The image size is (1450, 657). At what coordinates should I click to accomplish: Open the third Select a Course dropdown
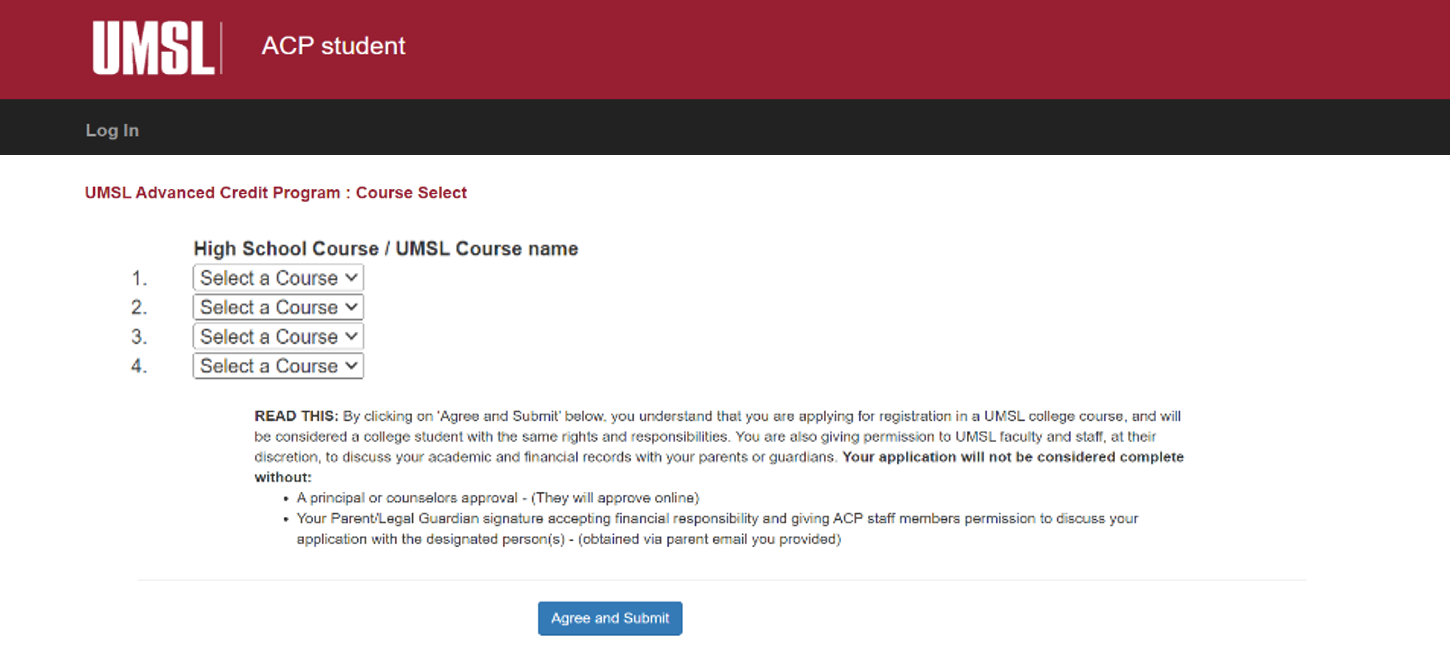(278, 336)
